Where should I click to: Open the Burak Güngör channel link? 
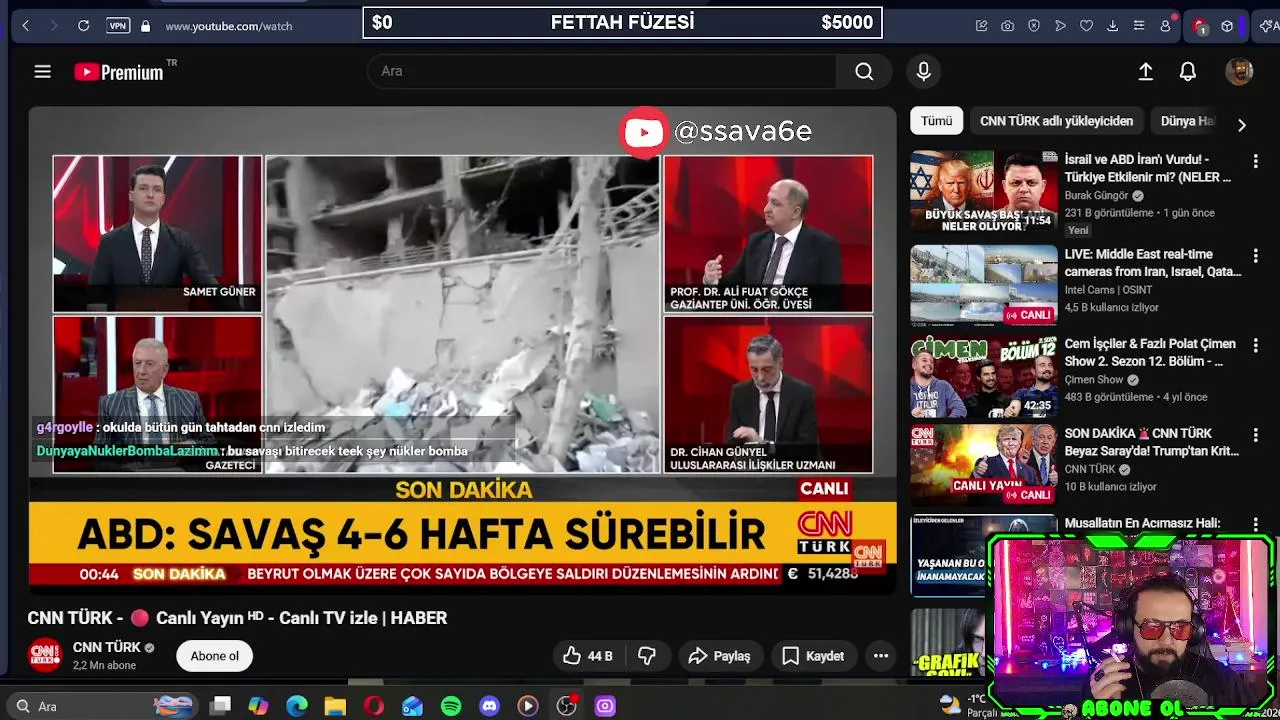[1096, 195]
